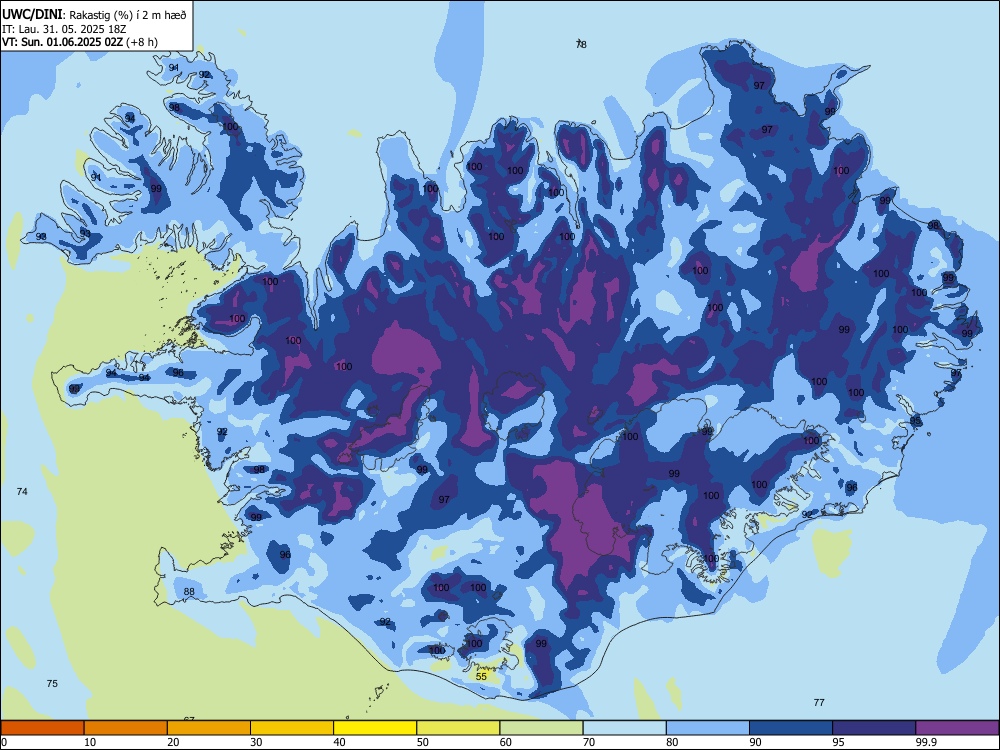Click the legend tick label '80'
1000x750 pixels.
coord(672,742)
